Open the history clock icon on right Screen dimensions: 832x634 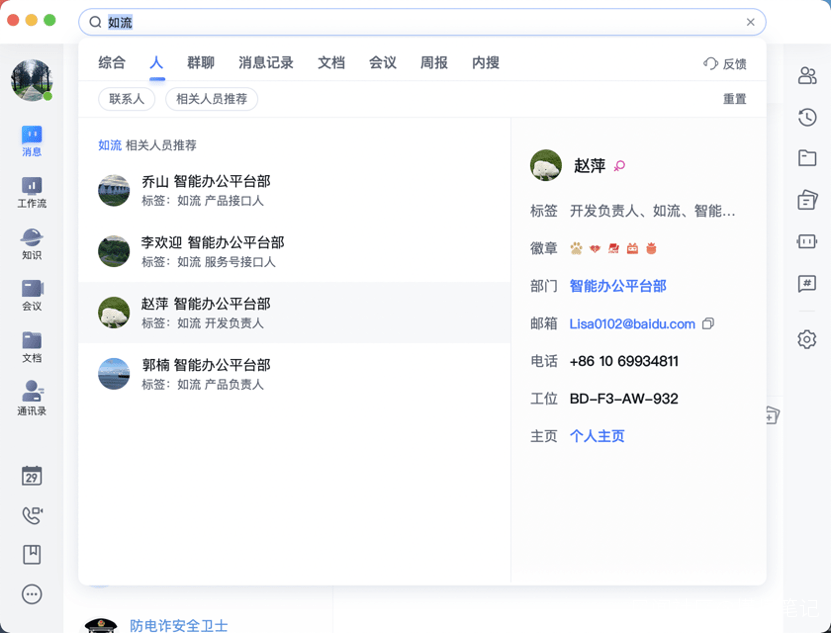(x=807, y=117)
